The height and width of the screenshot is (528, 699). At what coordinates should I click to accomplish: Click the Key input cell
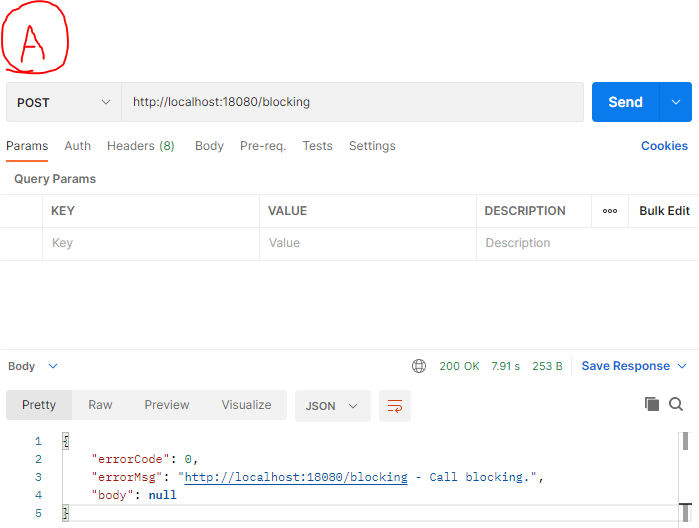[151, 243]
